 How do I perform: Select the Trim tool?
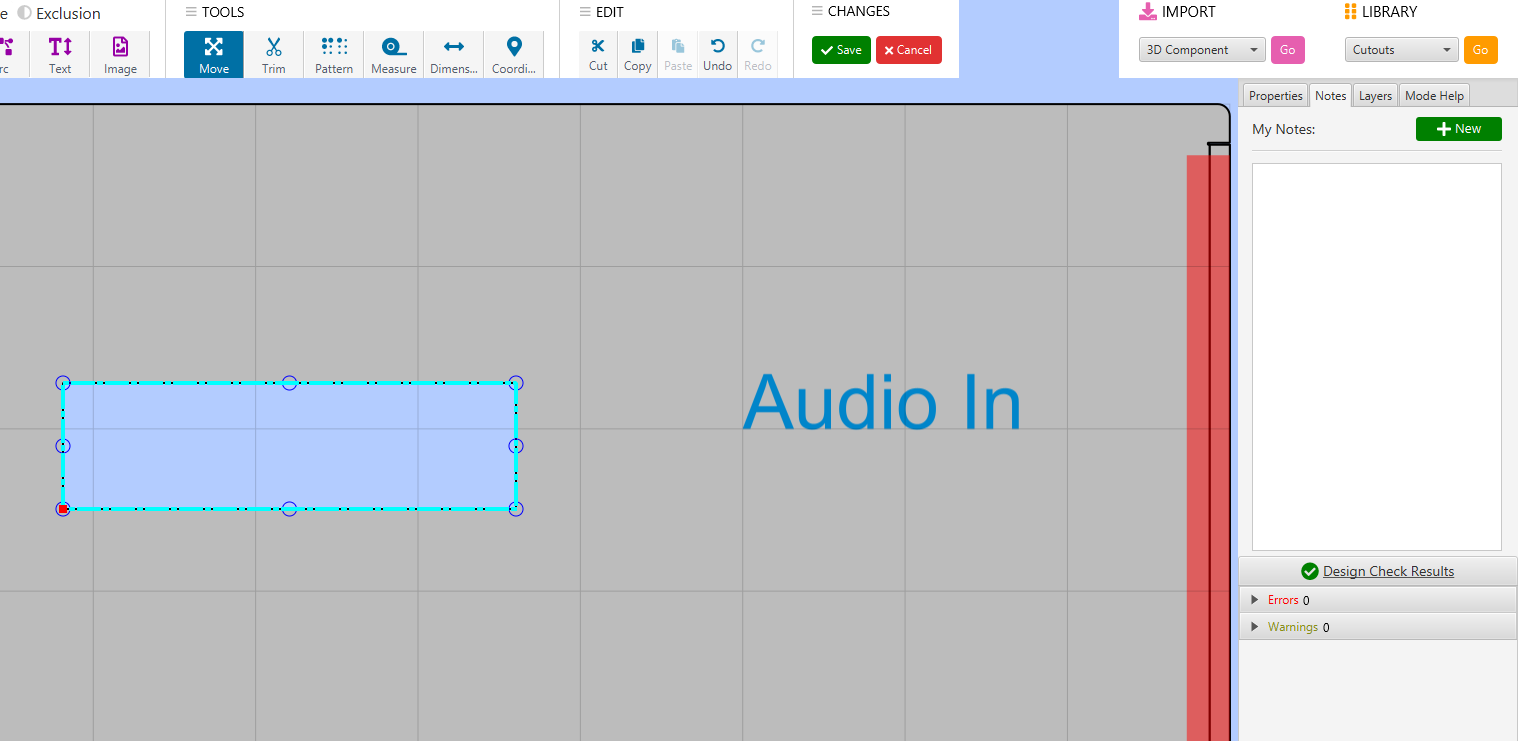(x=273, y=55)
